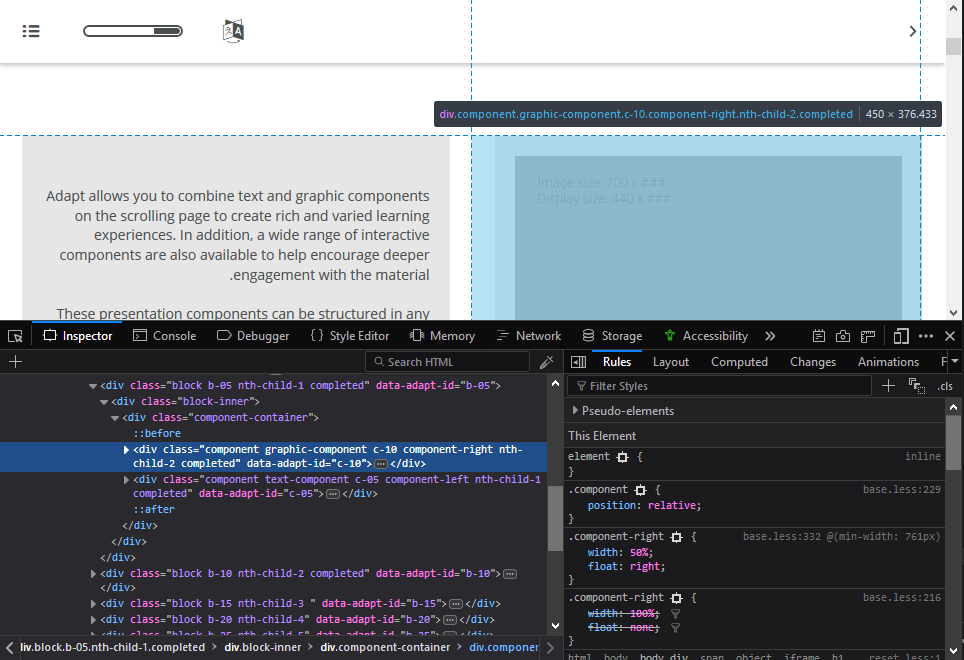Collapse the block b-05 div node
Image resolution: width=964 pixels, height=660 pixels.
point(93,386)
